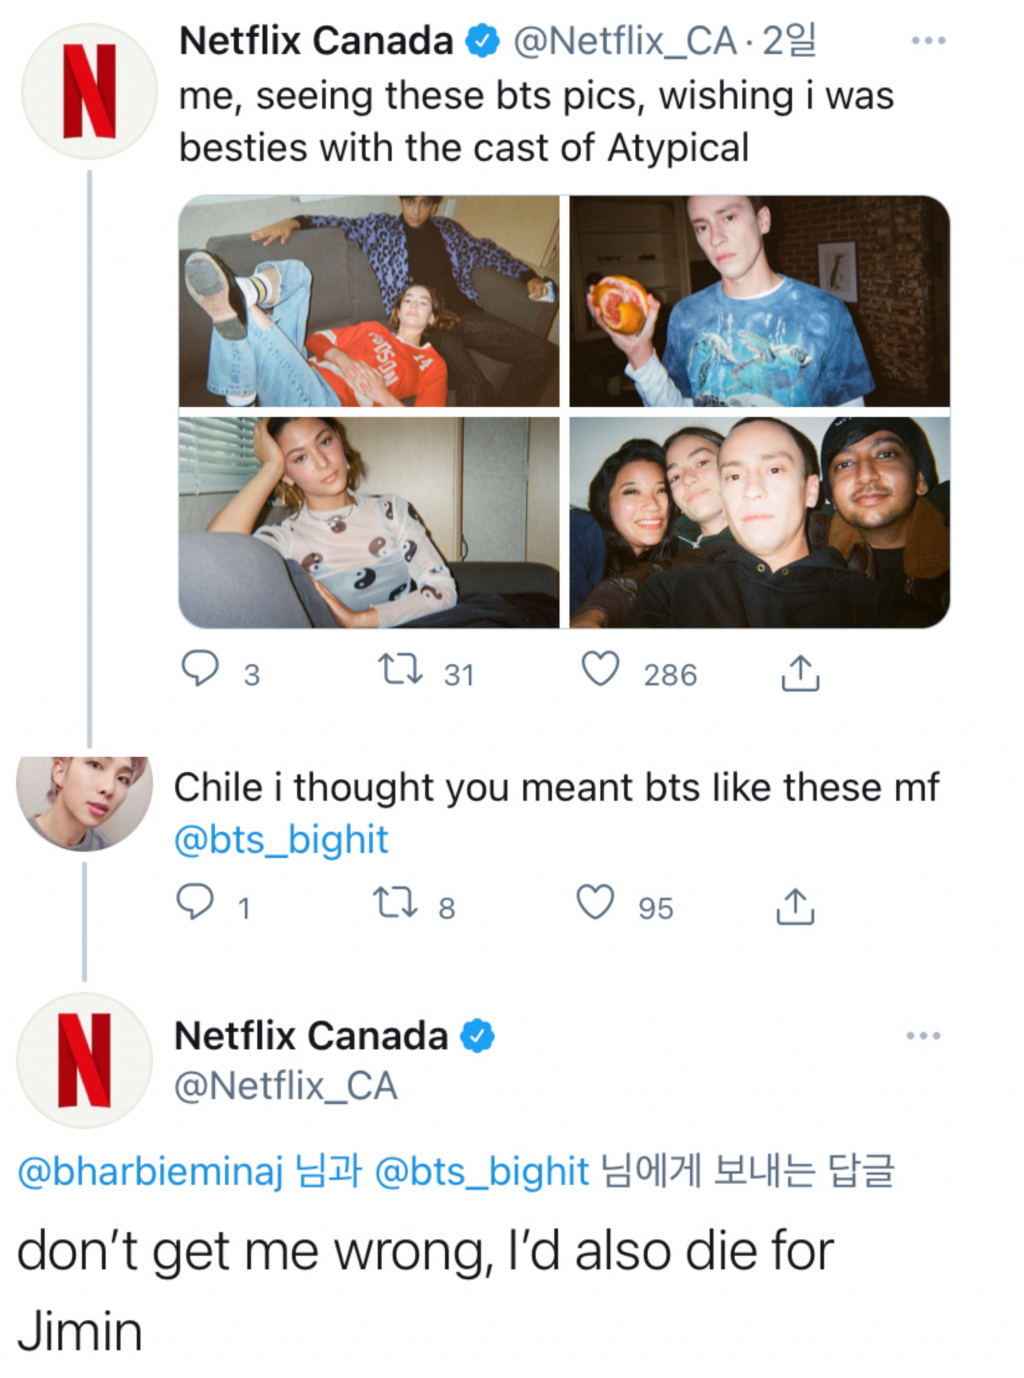Reply to the 'Chile i thought' tweet
Screen dimensions: 1024x1378
195,902
